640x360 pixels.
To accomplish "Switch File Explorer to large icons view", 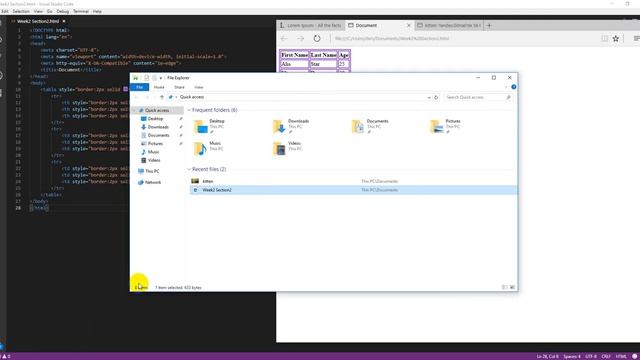I will (x=512, y=287).
